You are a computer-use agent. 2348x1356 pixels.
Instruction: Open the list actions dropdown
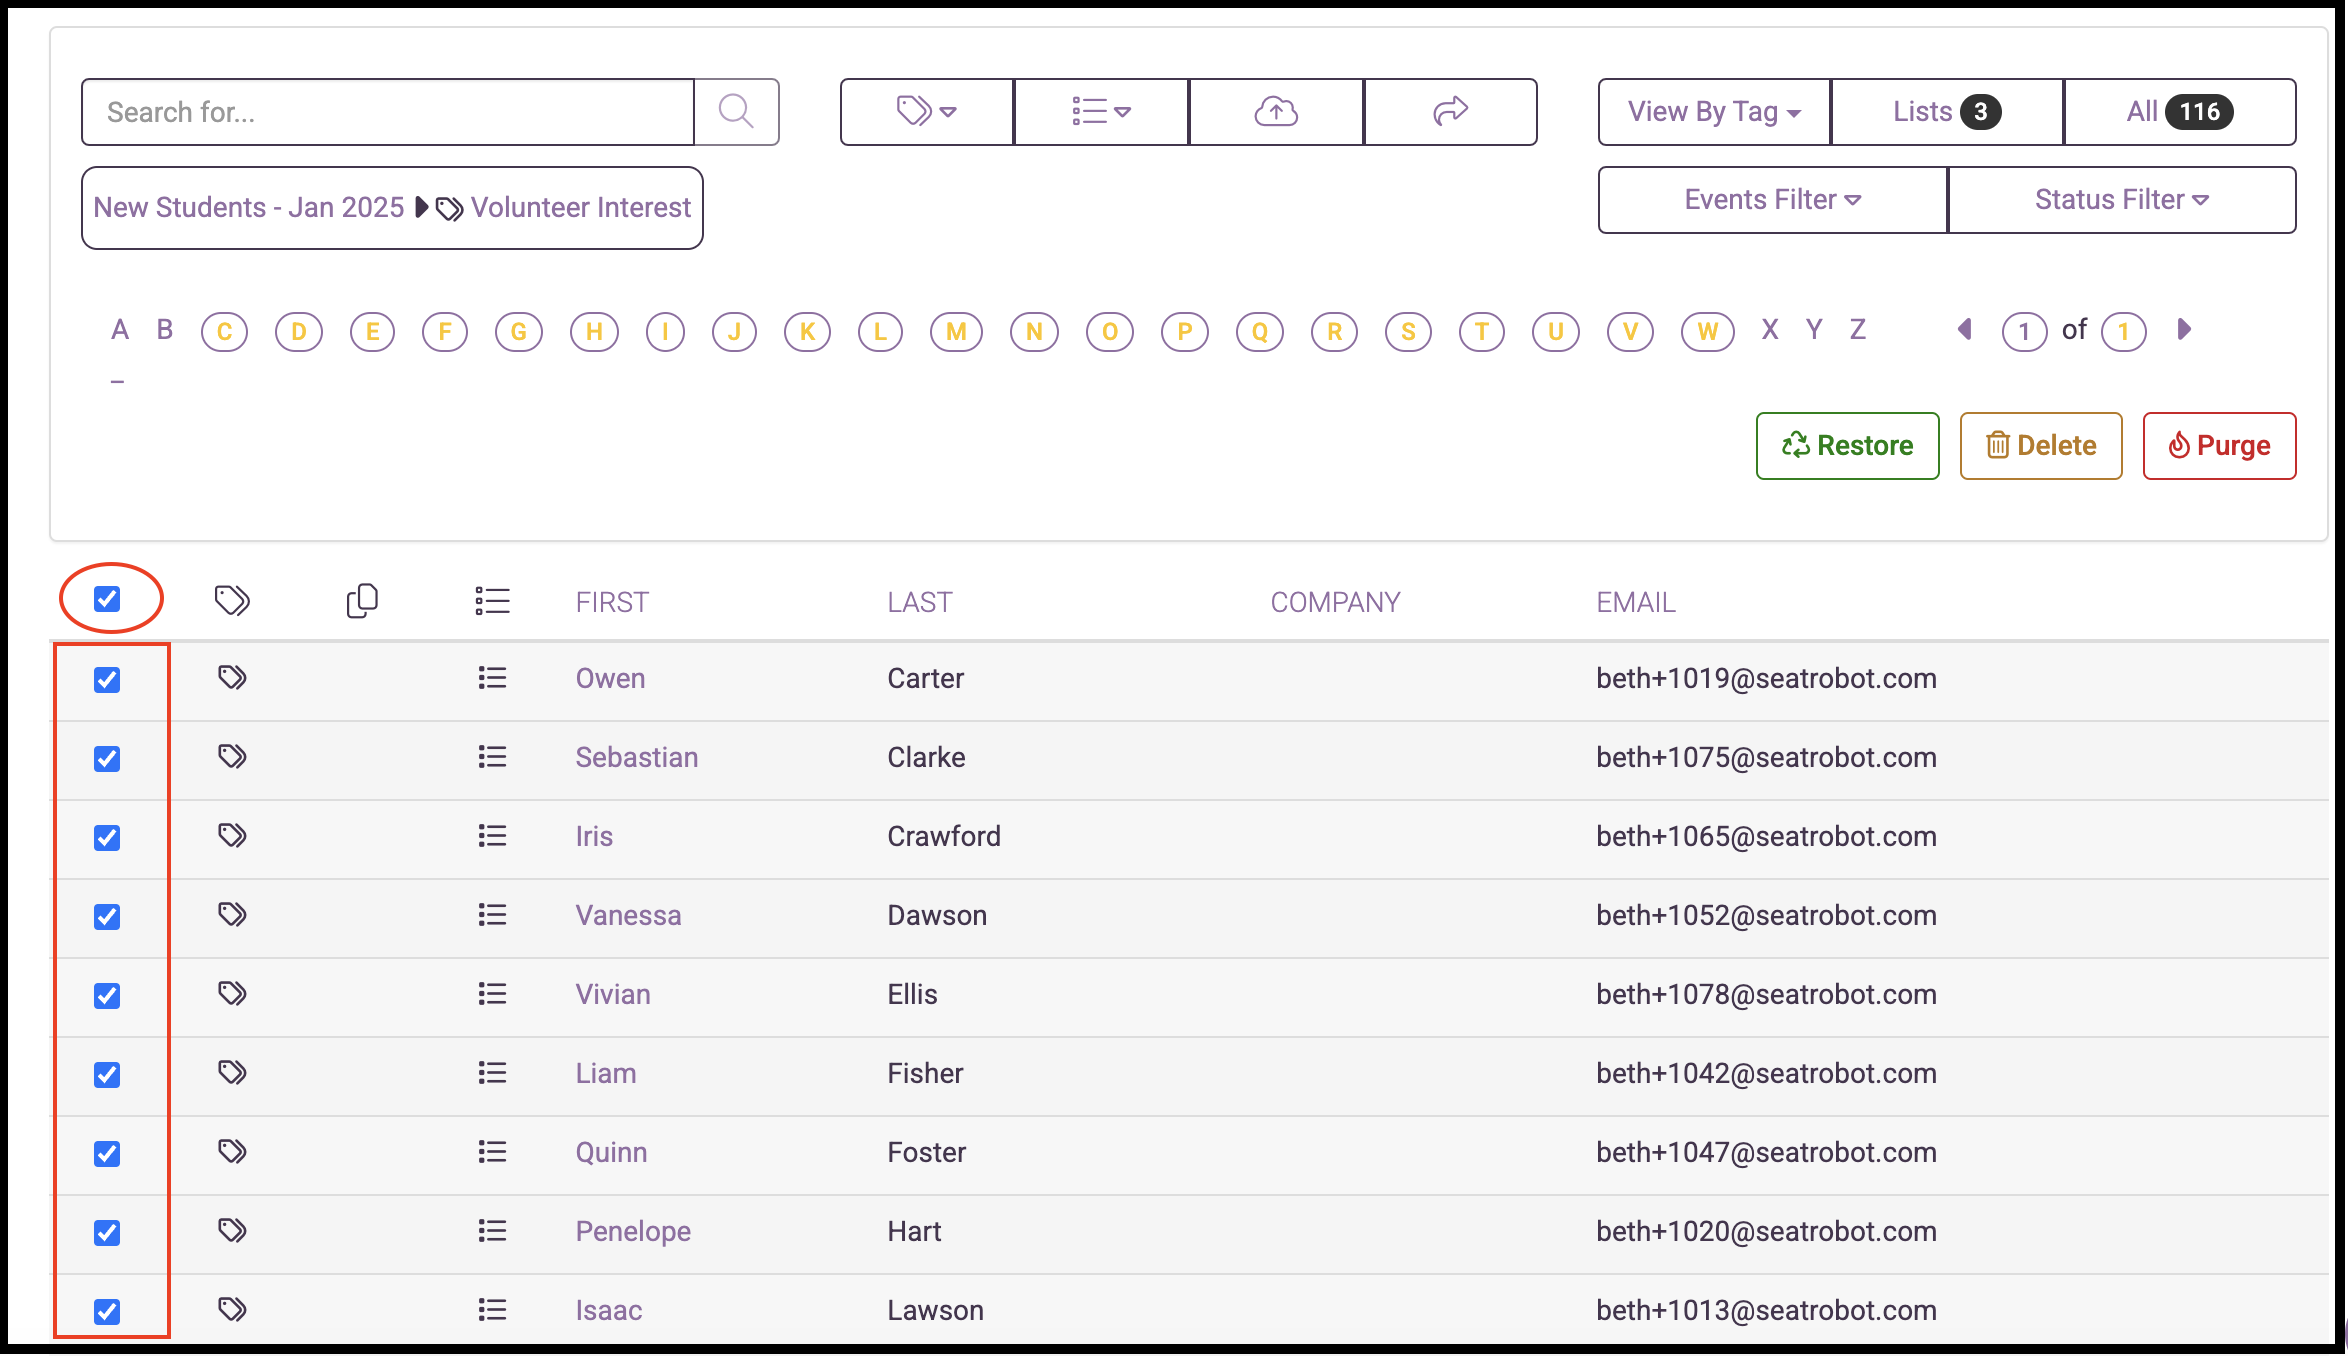[1101, 111]
